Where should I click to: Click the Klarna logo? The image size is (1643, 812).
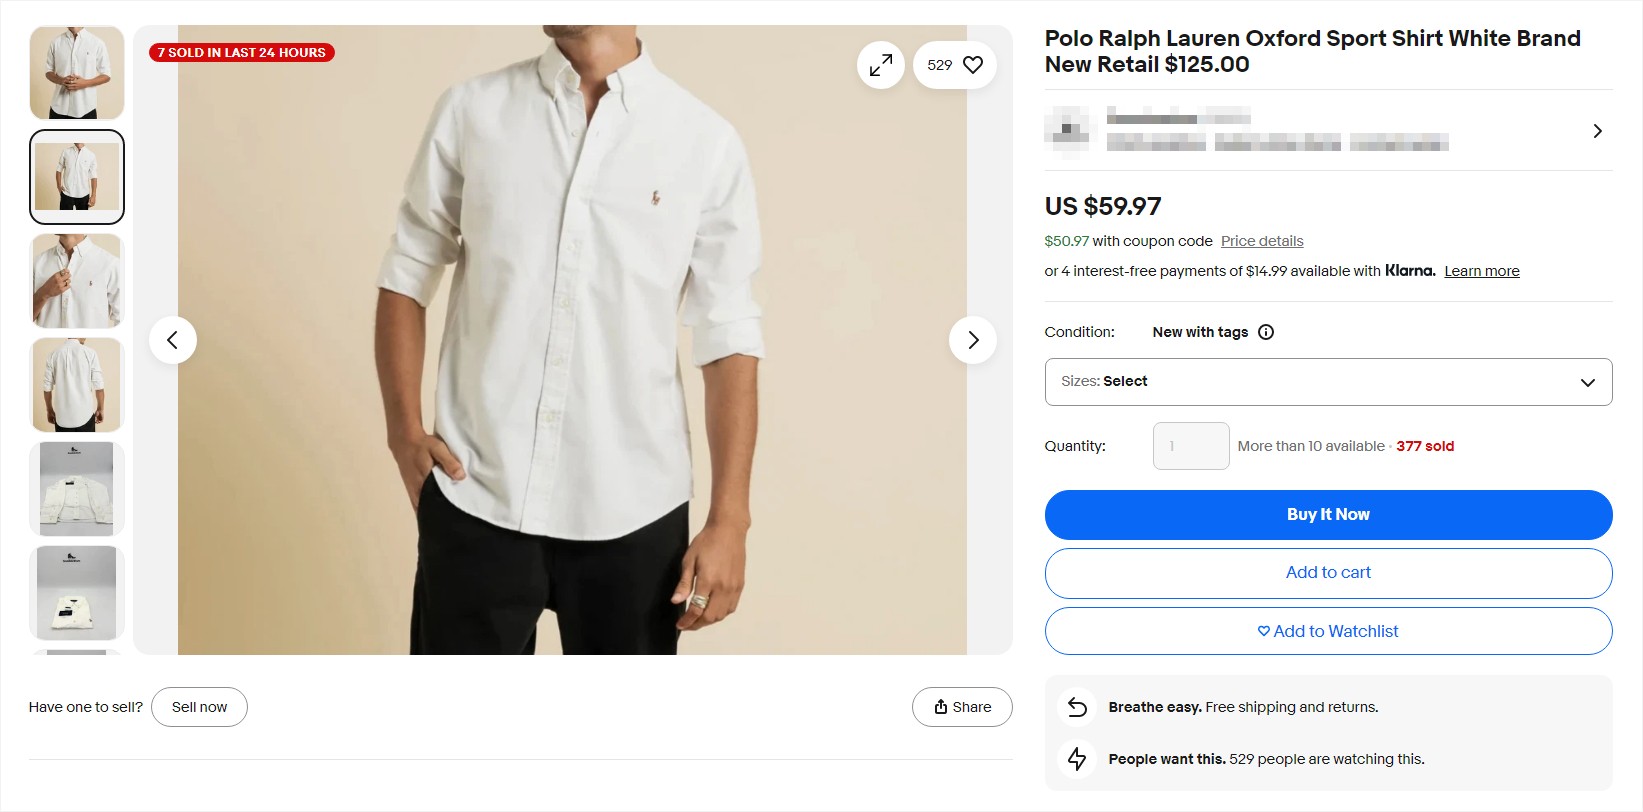[x=1410, y=270]
